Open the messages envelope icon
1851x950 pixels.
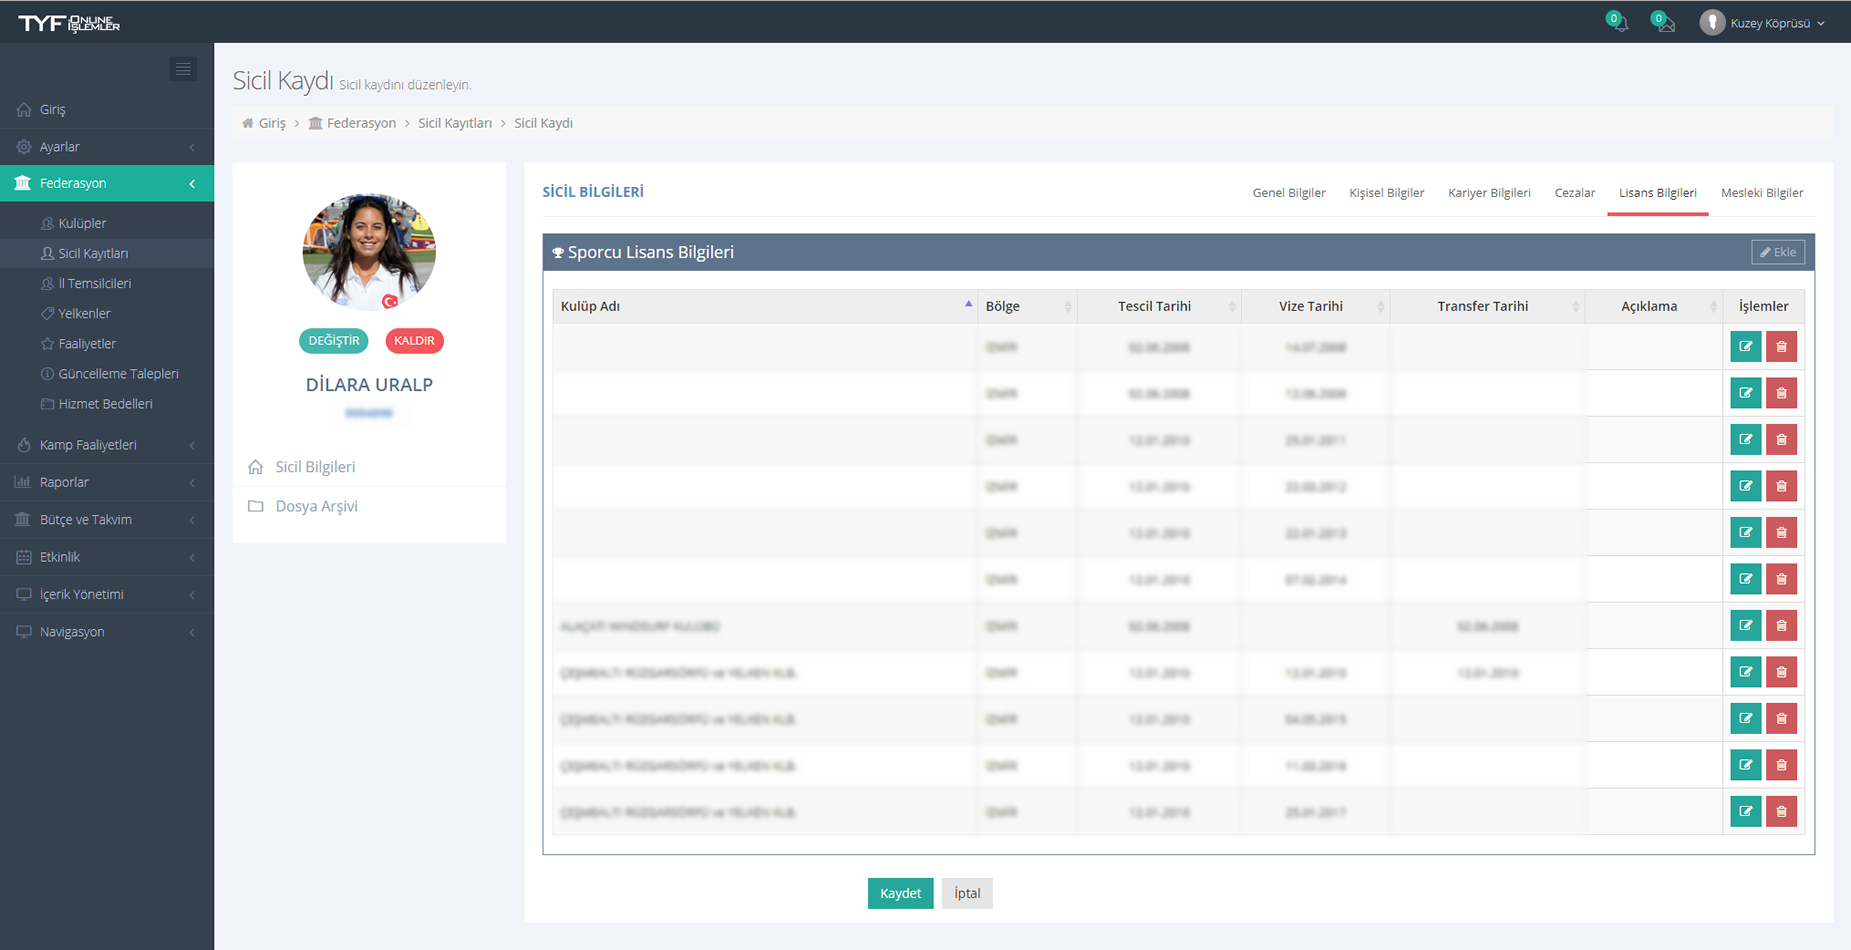(1662, 22)
